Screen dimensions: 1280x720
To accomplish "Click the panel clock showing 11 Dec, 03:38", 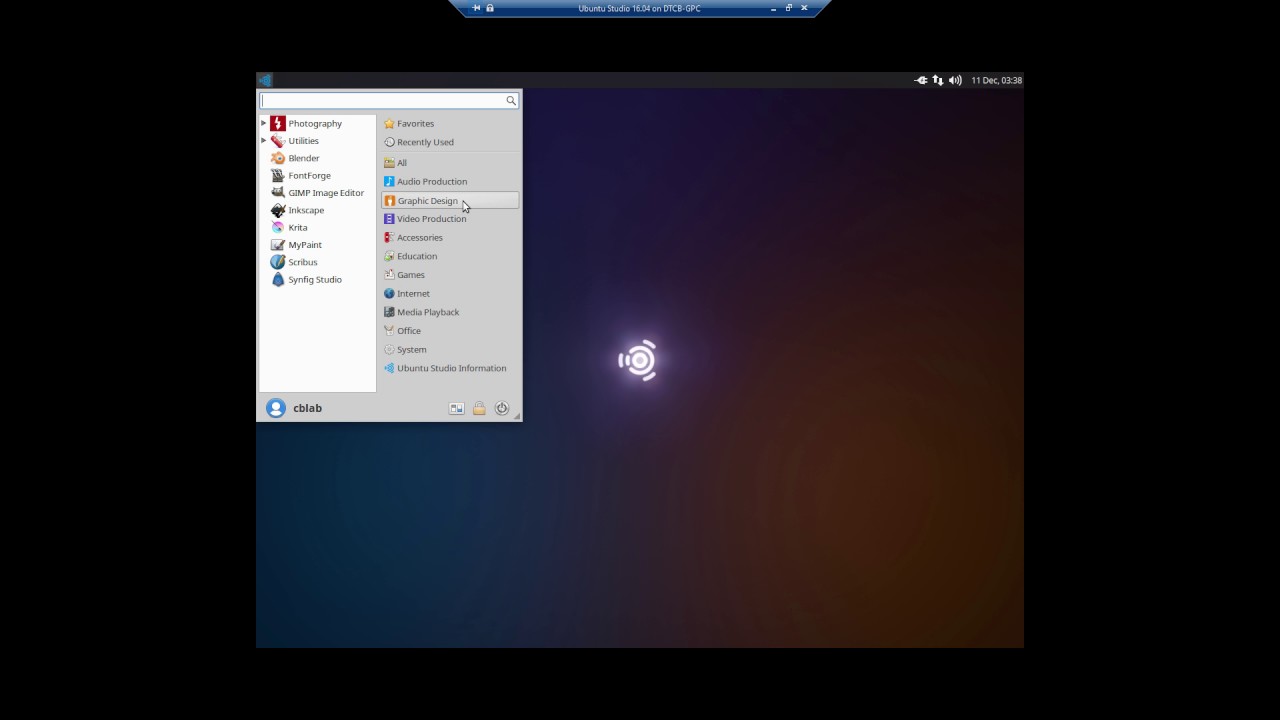I will 997,80.
